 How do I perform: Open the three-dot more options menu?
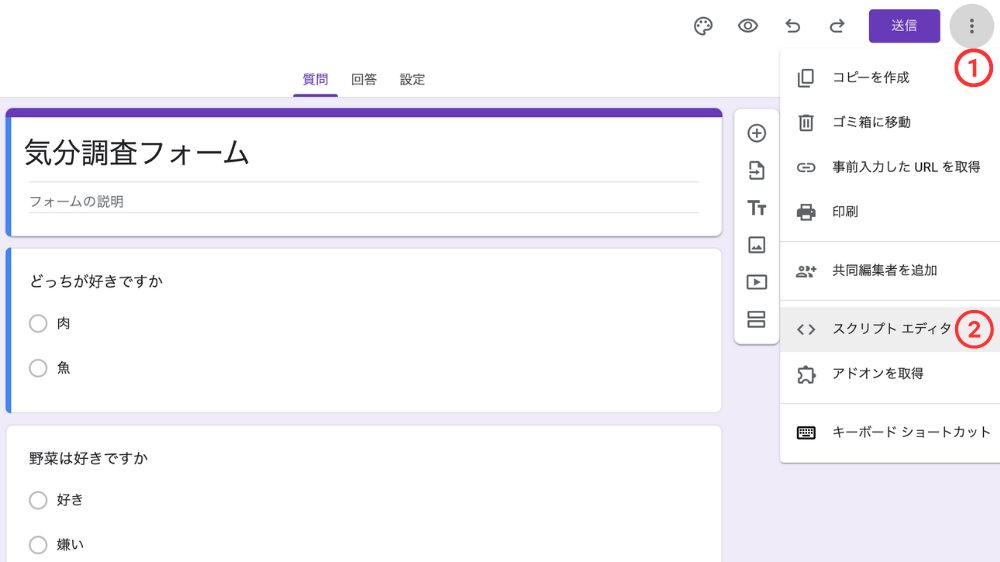971,26
